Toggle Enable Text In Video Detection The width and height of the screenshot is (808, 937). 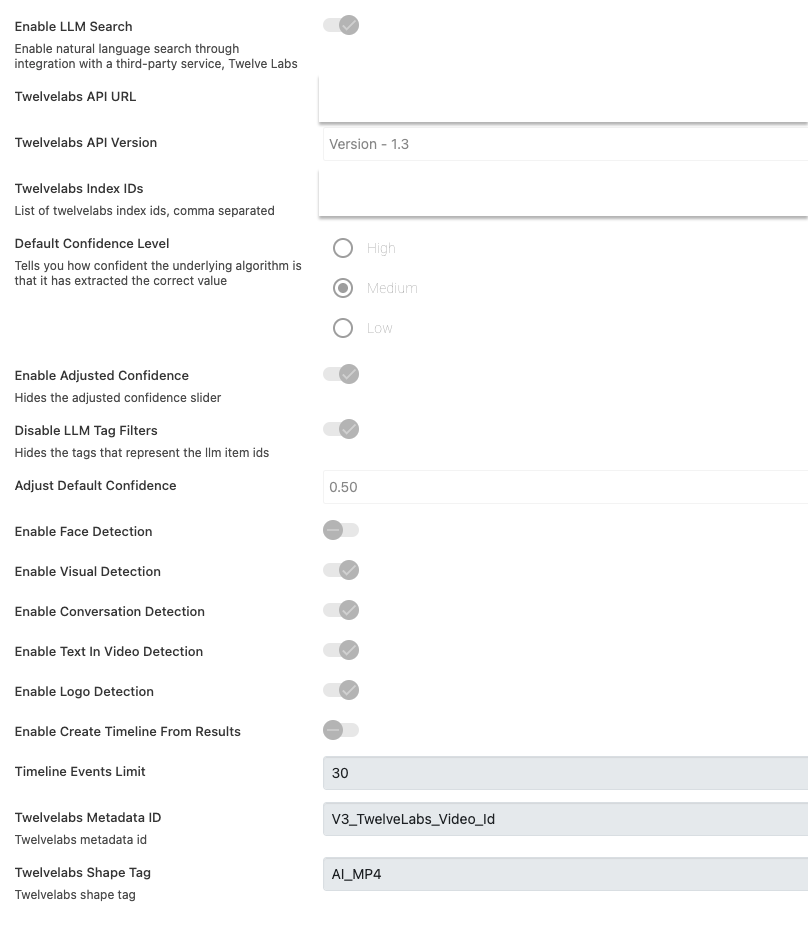point(341,650)
